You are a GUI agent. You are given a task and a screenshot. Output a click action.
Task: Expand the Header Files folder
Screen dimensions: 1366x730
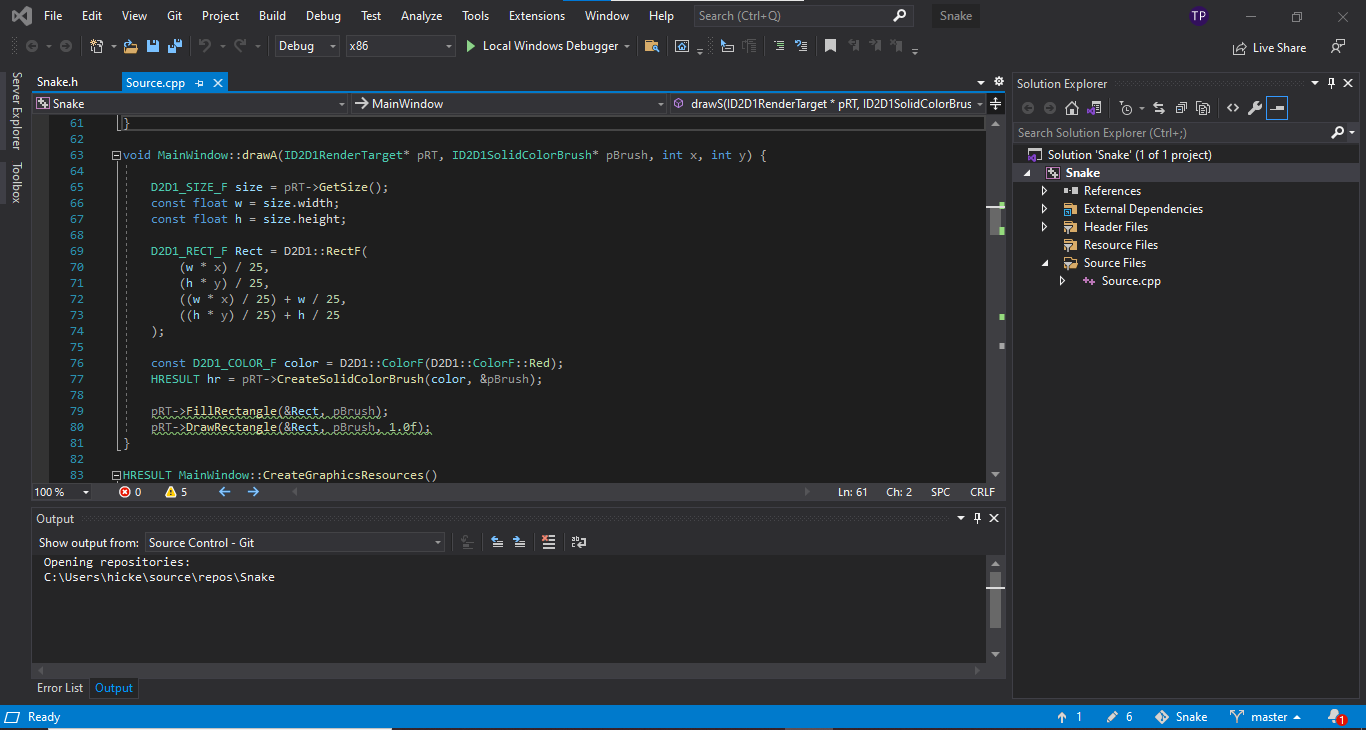tap(1045, 227)
